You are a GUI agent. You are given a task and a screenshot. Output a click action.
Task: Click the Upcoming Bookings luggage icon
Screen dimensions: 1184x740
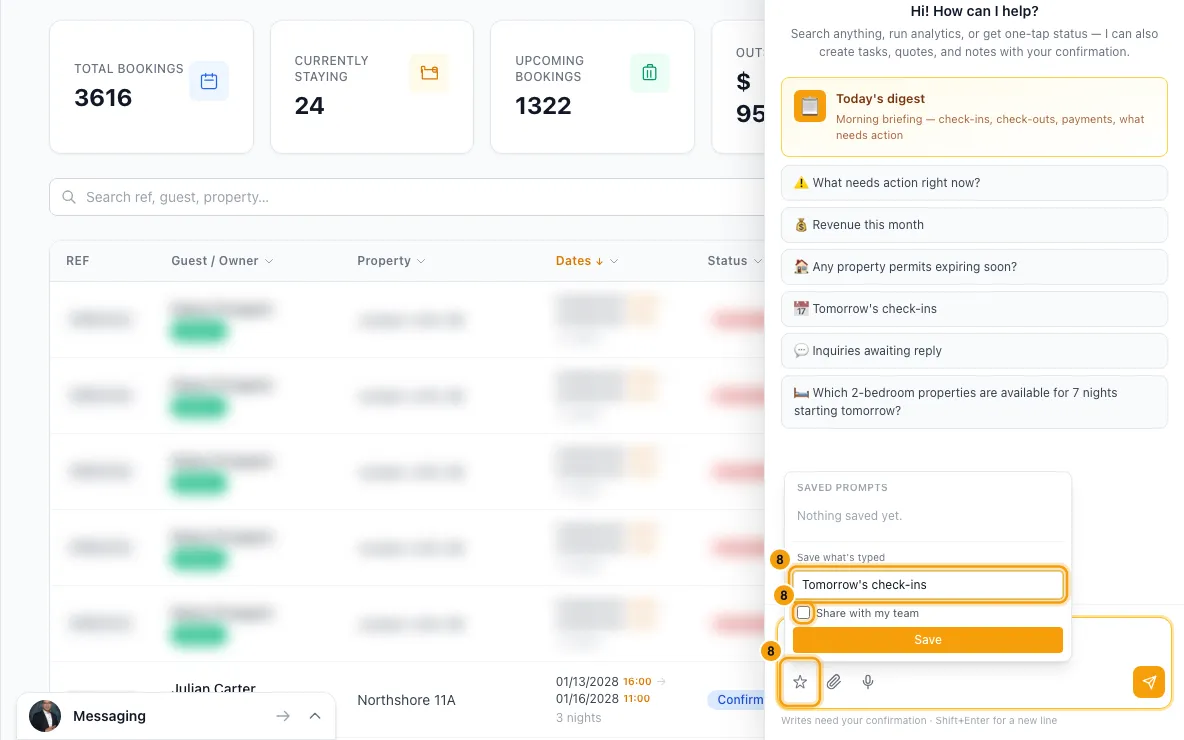pyautogui.click(x=649, y=73)
